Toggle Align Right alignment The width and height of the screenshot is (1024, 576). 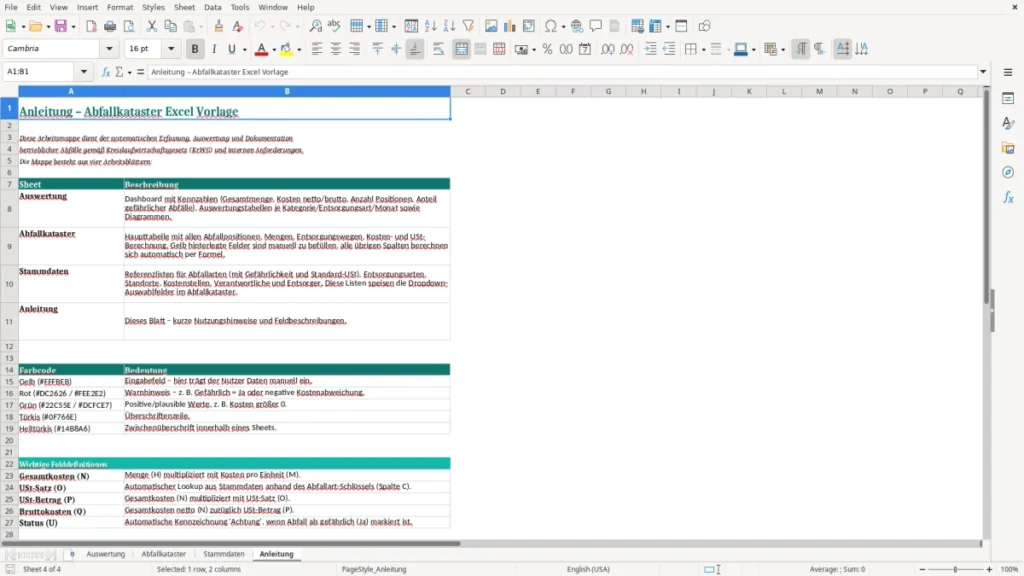coord(355,49)
